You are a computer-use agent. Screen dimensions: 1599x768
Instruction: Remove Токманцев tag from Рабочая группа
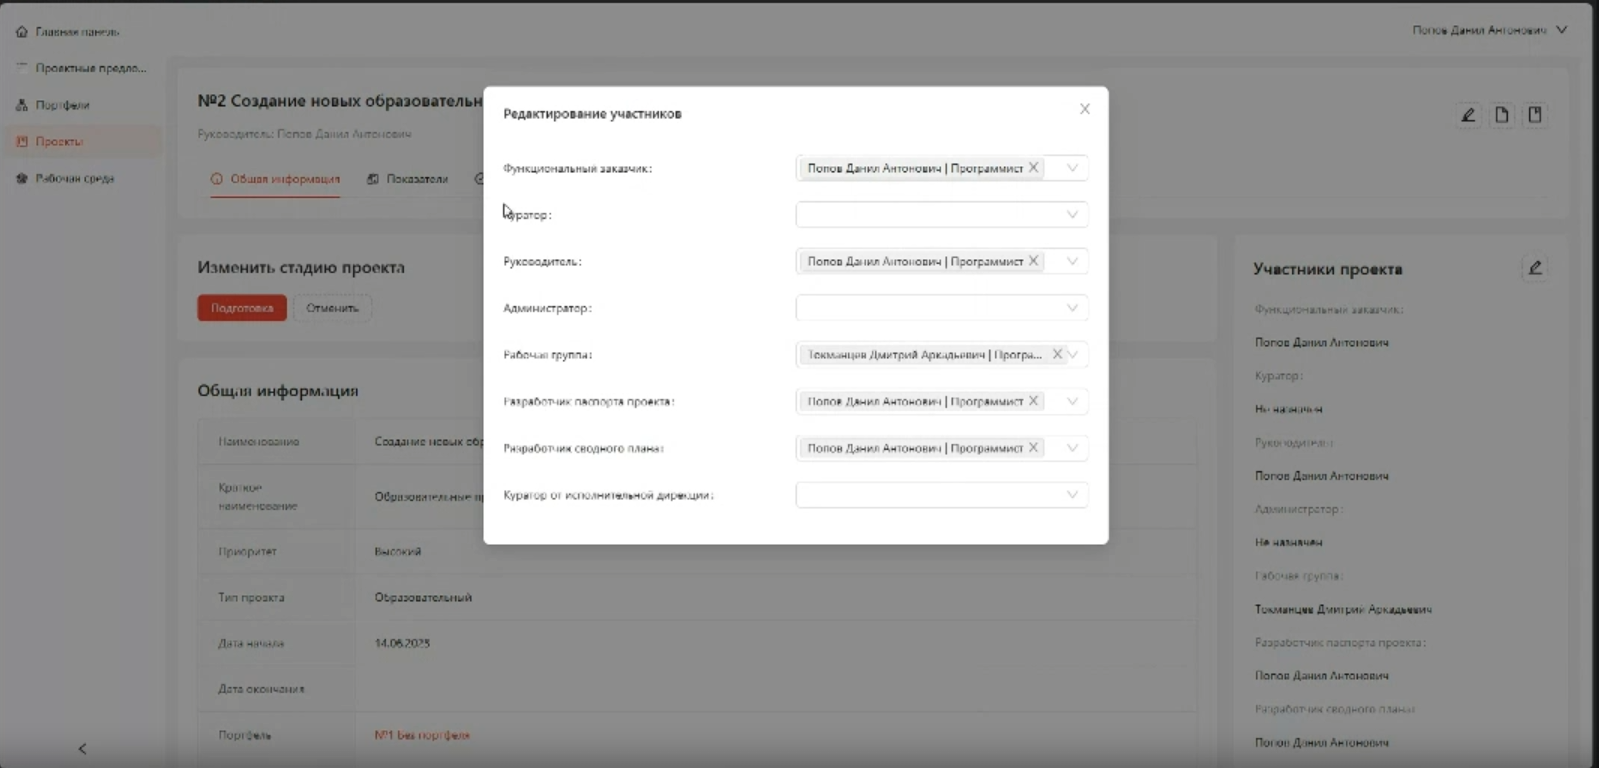point(1057,354)
